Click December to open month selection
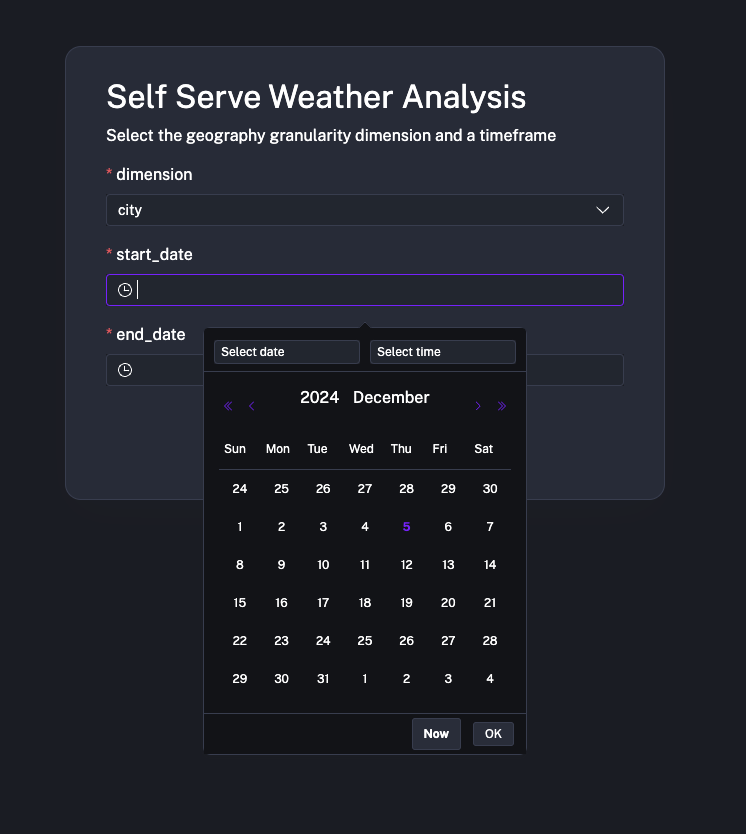Image resolution: width=746 pixels, height=834 pixels. 391,397
